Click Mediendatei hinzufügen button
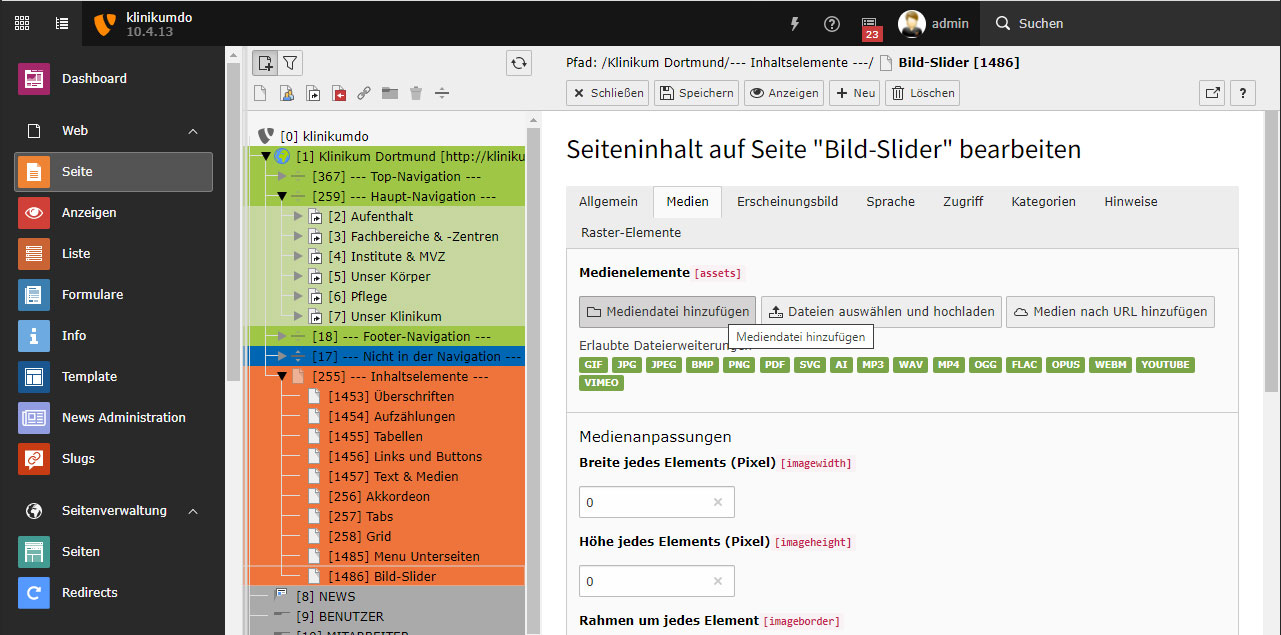 click(x=667, y=311)
